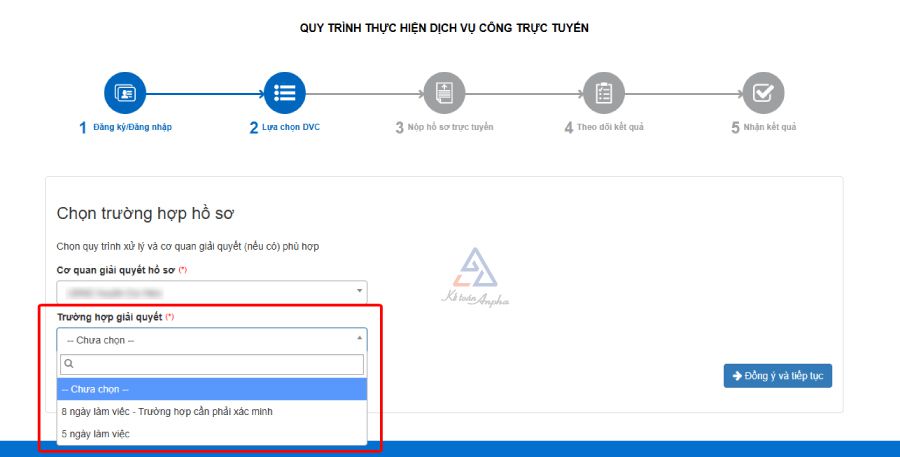Click the magnifier icon in dropdown search
The width and height of the screenshot is (900, 457).
pos(69,364)
